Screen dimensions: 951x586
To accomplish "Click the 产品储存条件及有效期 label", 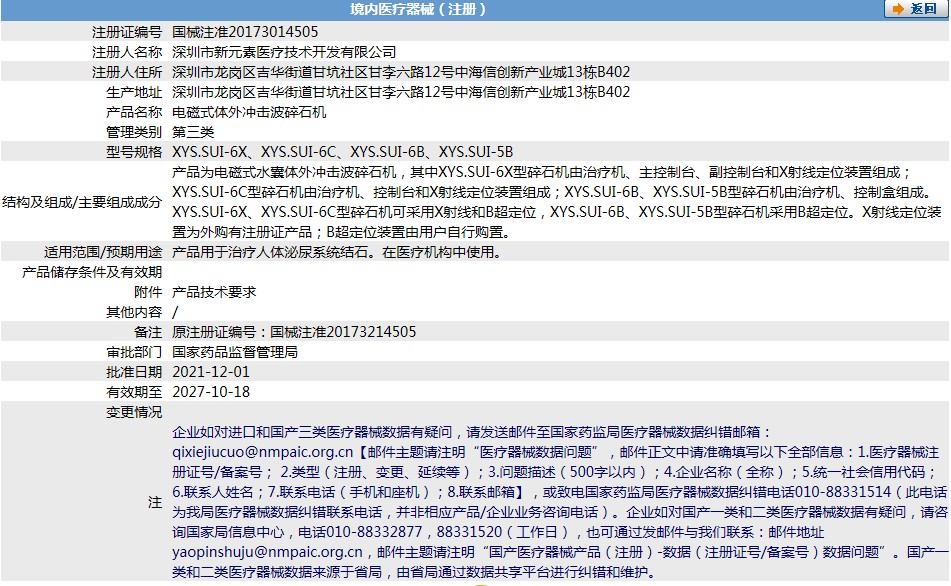I will (92, 272).
